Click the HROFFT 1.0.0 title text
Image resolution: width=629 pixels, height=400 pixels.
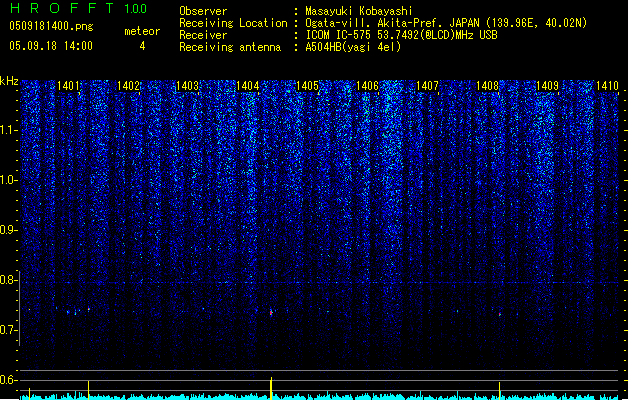79,8
